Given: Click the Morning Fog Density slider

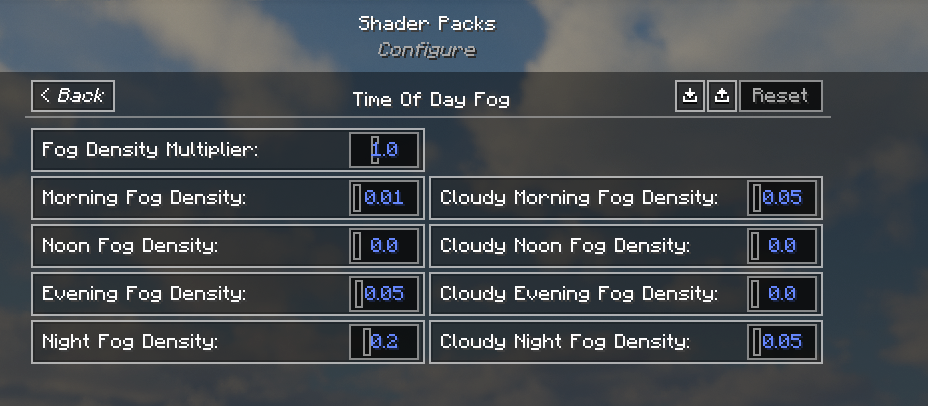Looking at the screenshot, I should click(x=384, y=198).
